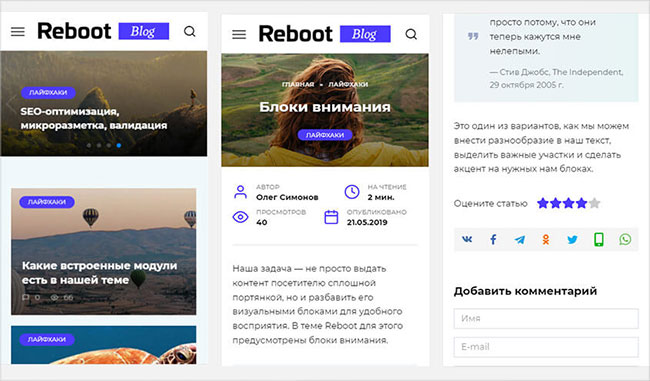650x381 pixels.
Task: Open article Какие встроенные модули
Action: point(99,272)
